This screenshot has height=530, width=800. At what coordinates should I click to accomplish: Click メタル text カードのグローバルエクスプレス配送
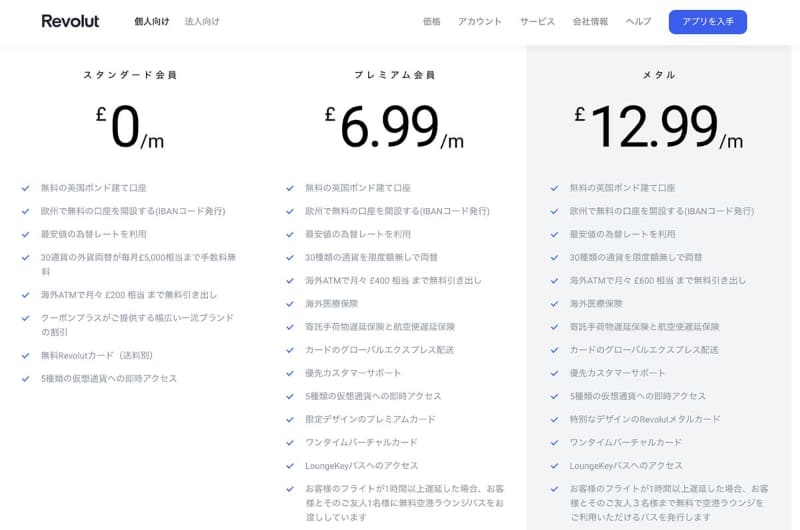tap(644, 350)
